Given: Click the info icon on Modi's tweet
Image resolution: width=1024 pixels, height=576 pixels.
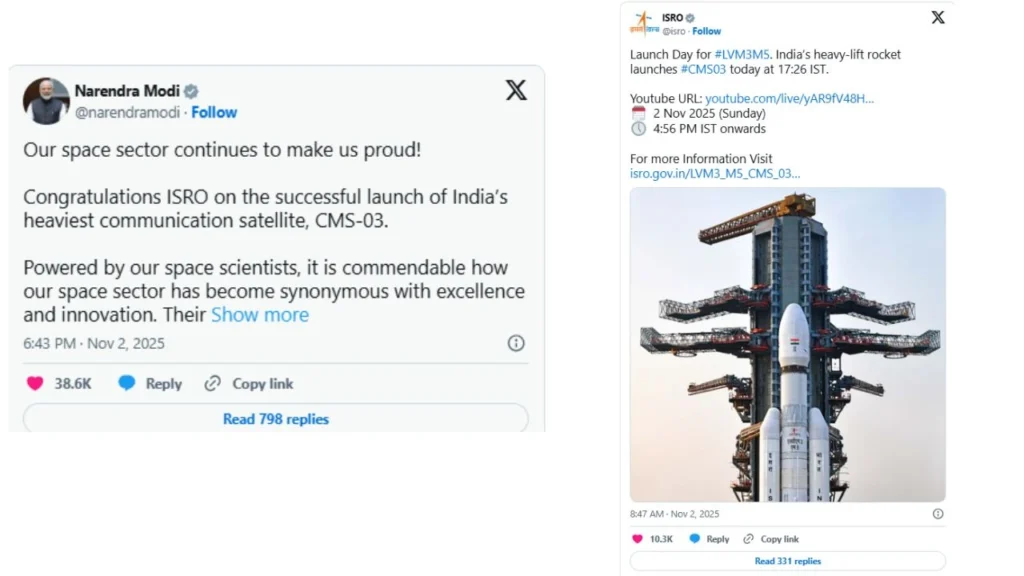Looking at the screenshot, I should [x=515, y=343].
